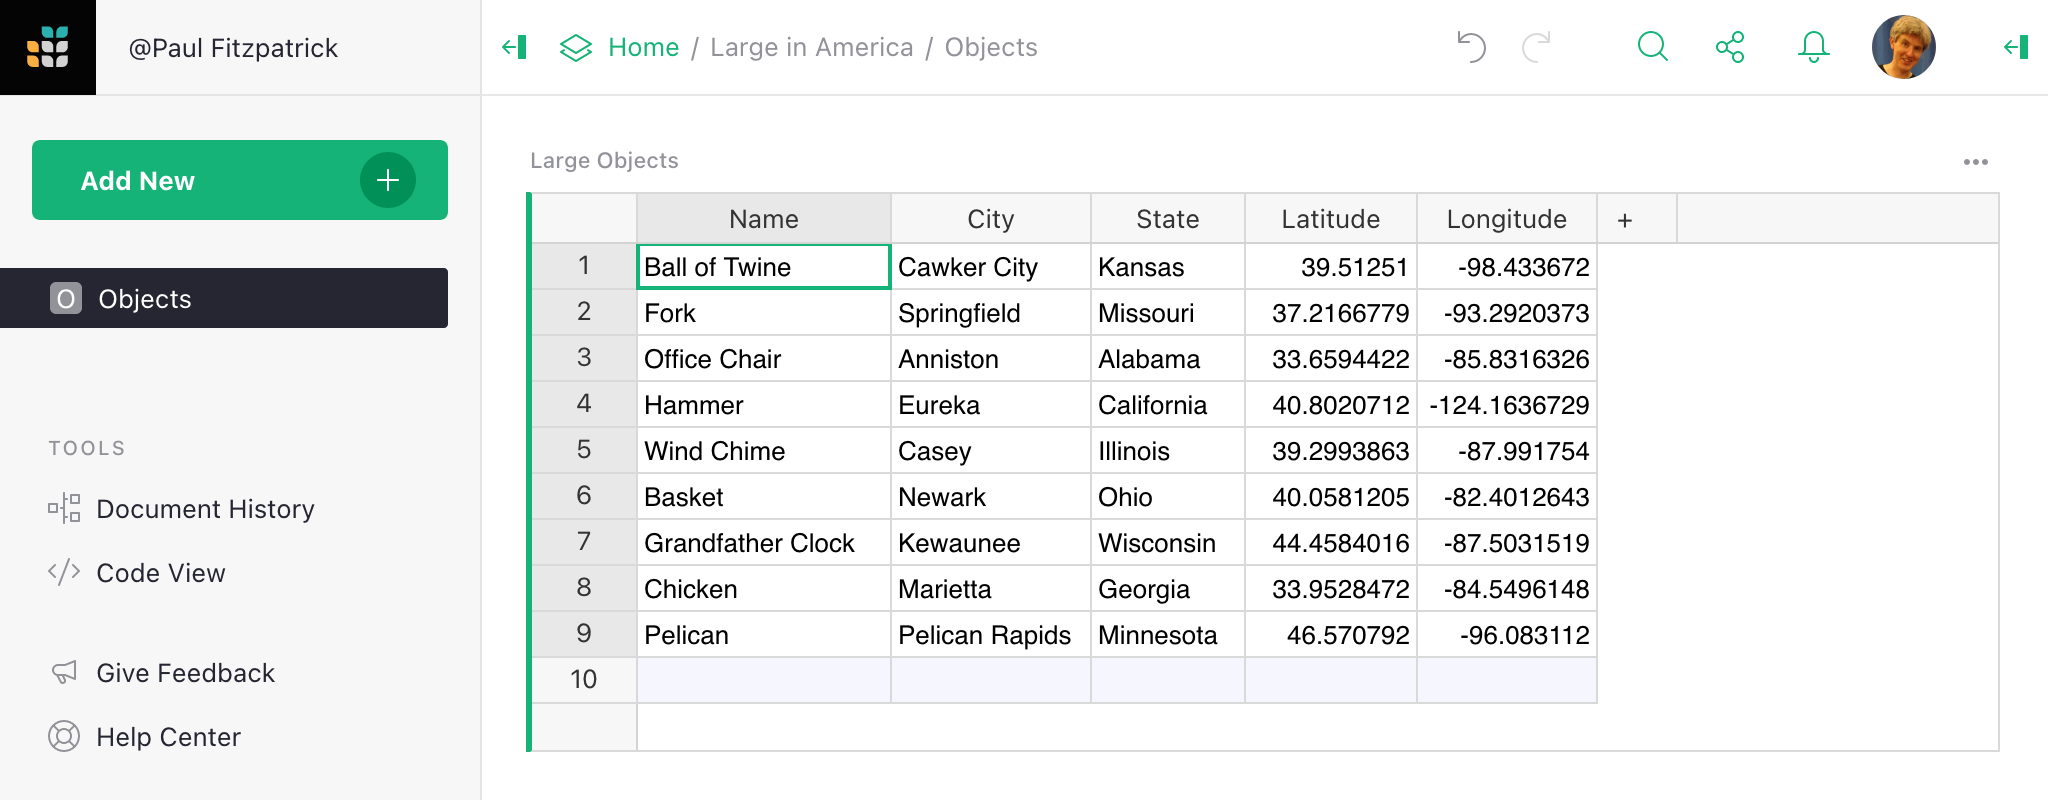
Task: Click the Add New button
Action: pos(240,180)
